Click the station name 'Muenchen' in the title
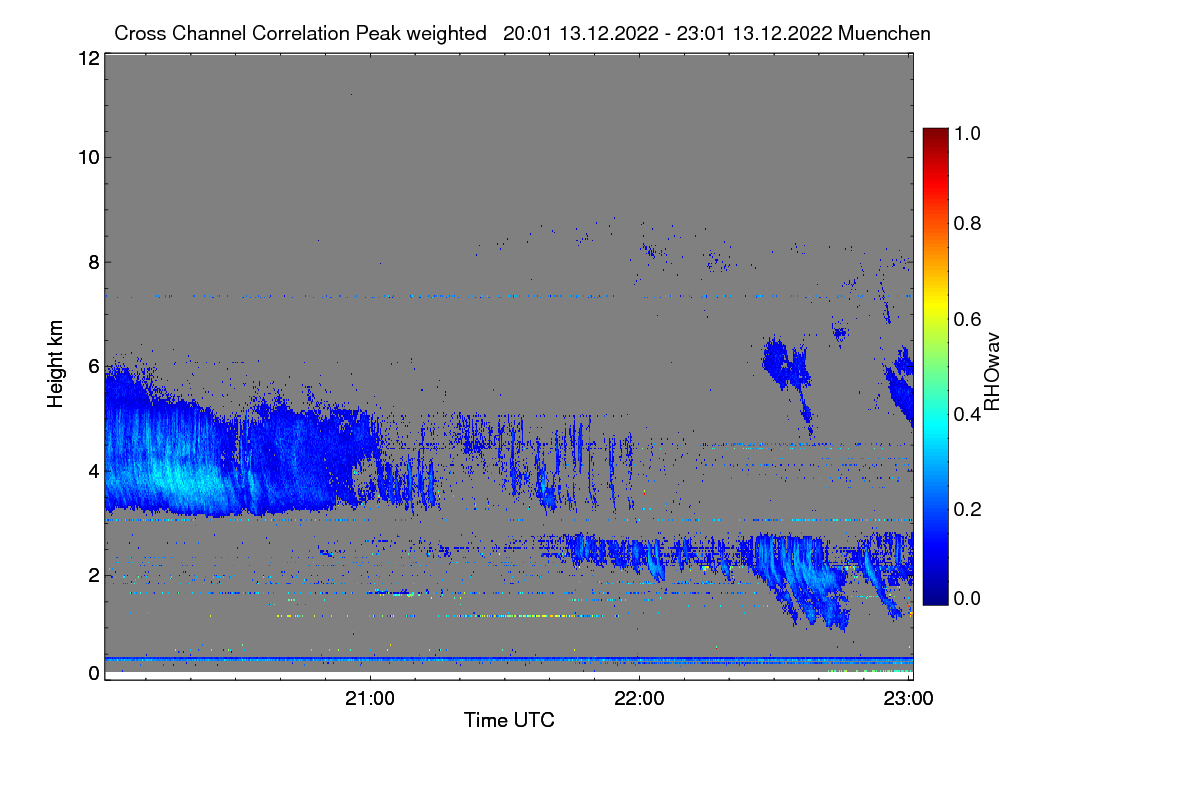This screenshot has width=1200, height=800. [885, 33]
